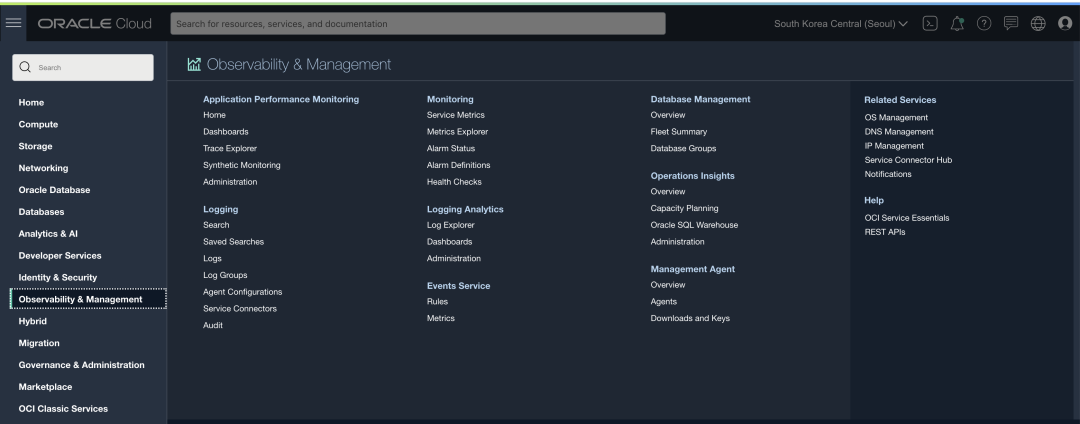Select Oracle Database in the sidebar

tap(54, 190)
